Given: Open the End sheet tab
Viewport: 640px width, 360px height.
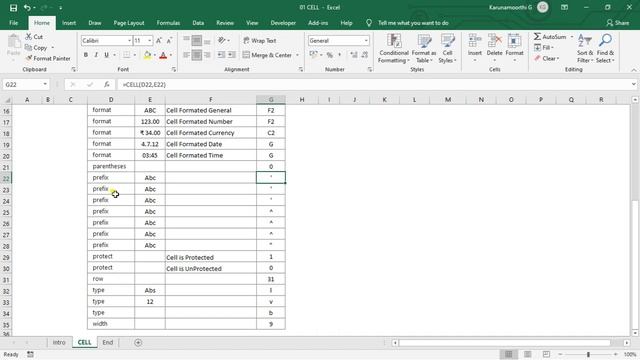Looking at the screenshot, I should point(108,342).
